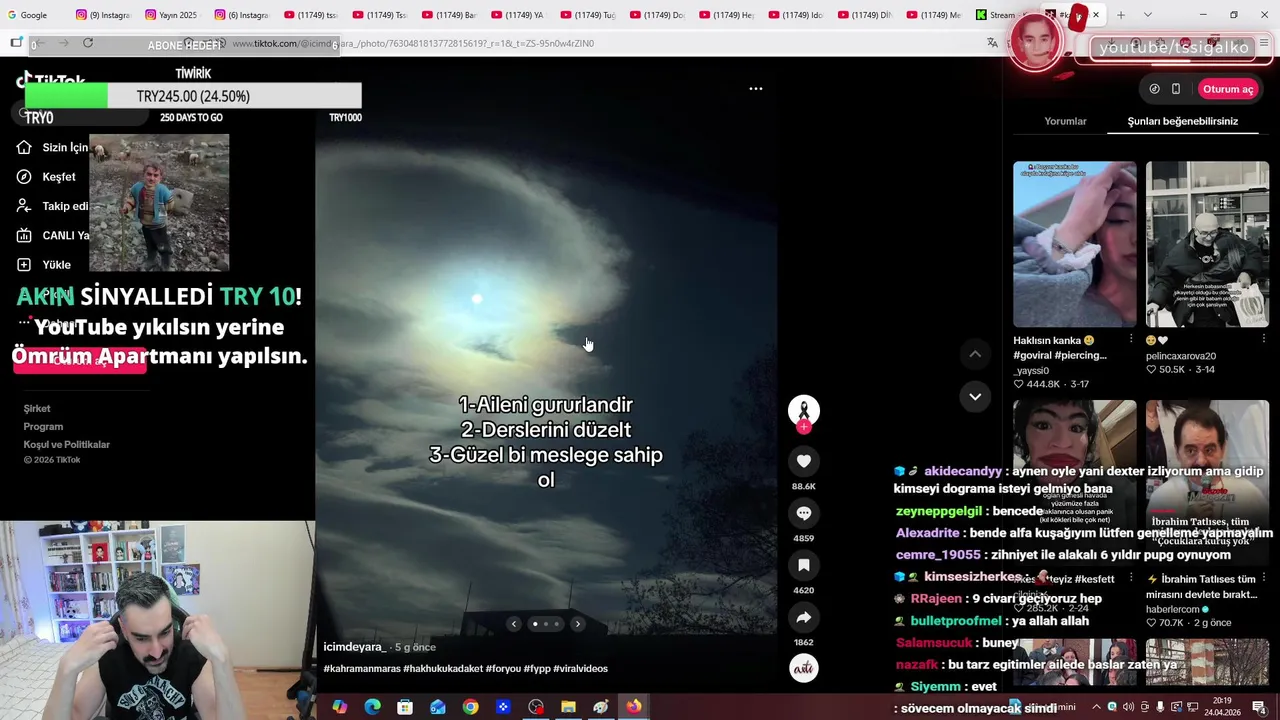Image resolution: width=1280 pixels, height=720 pixels.
Task: Open File Explorer from the taskbar
Action: pos(568,707)
